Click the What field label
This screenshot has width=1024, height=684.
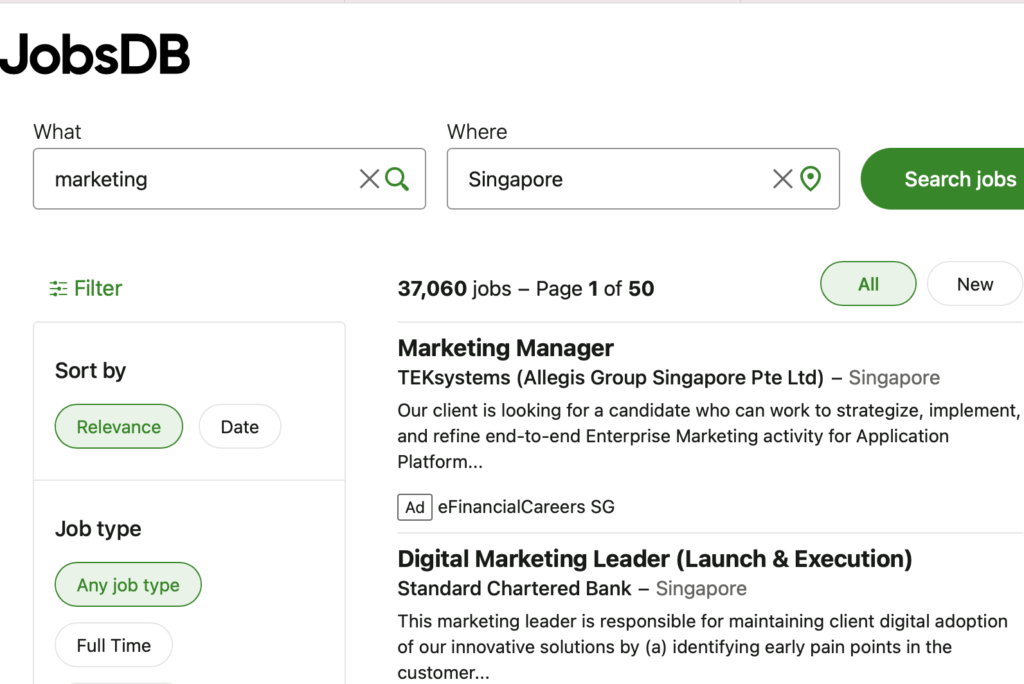57,131
